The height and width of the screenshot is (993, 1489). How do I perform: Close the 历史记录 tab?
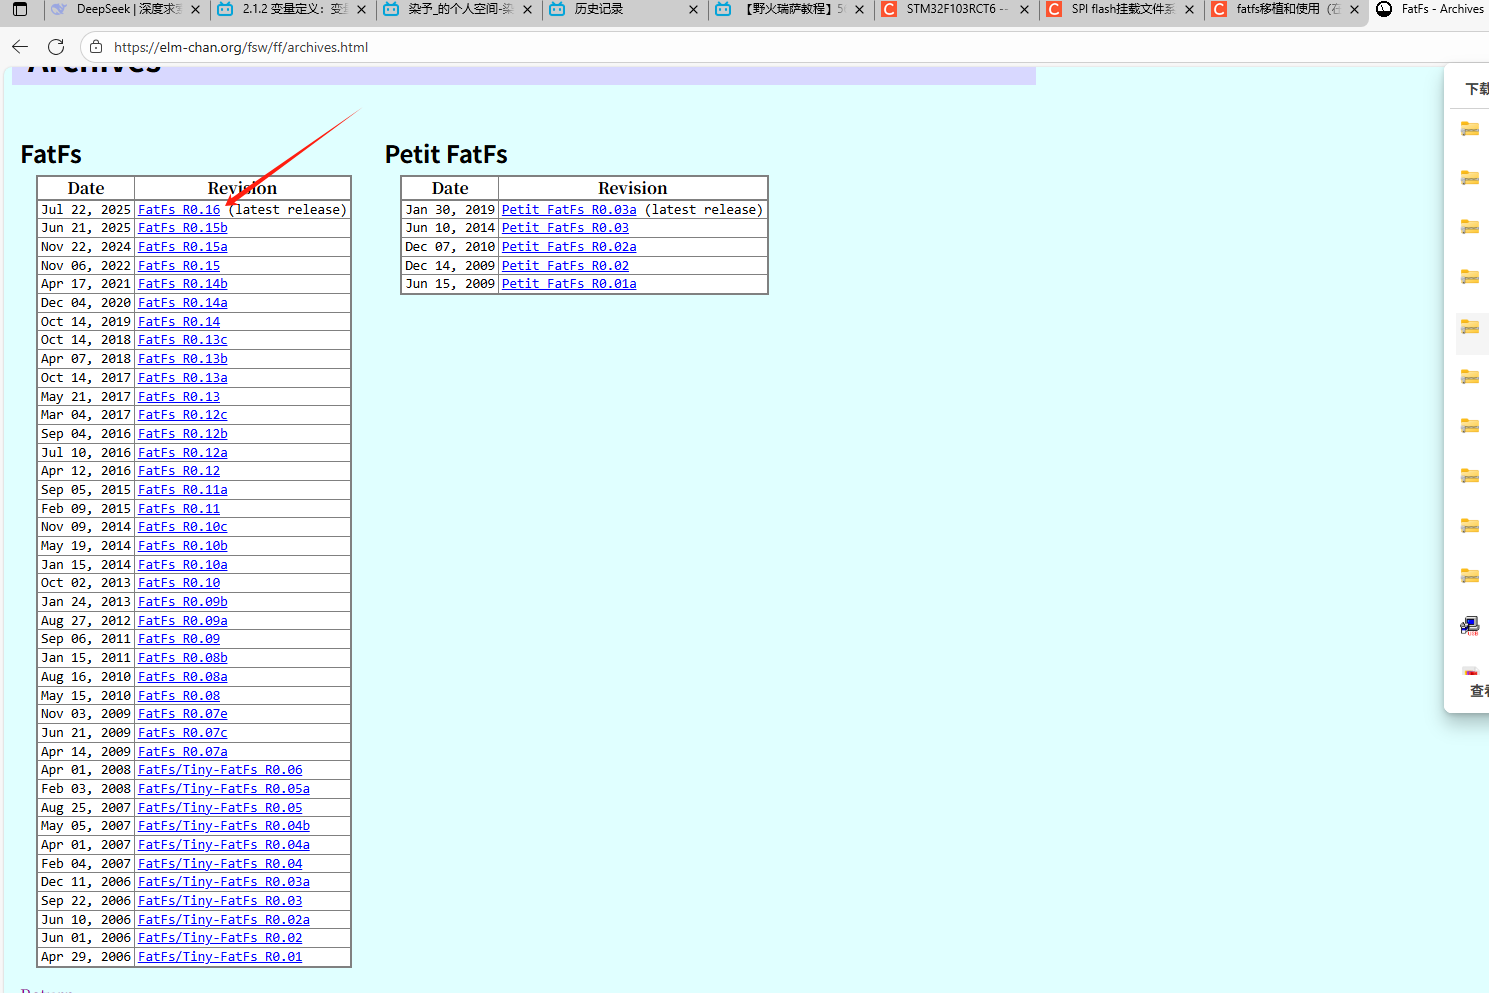tap(693, 9)
